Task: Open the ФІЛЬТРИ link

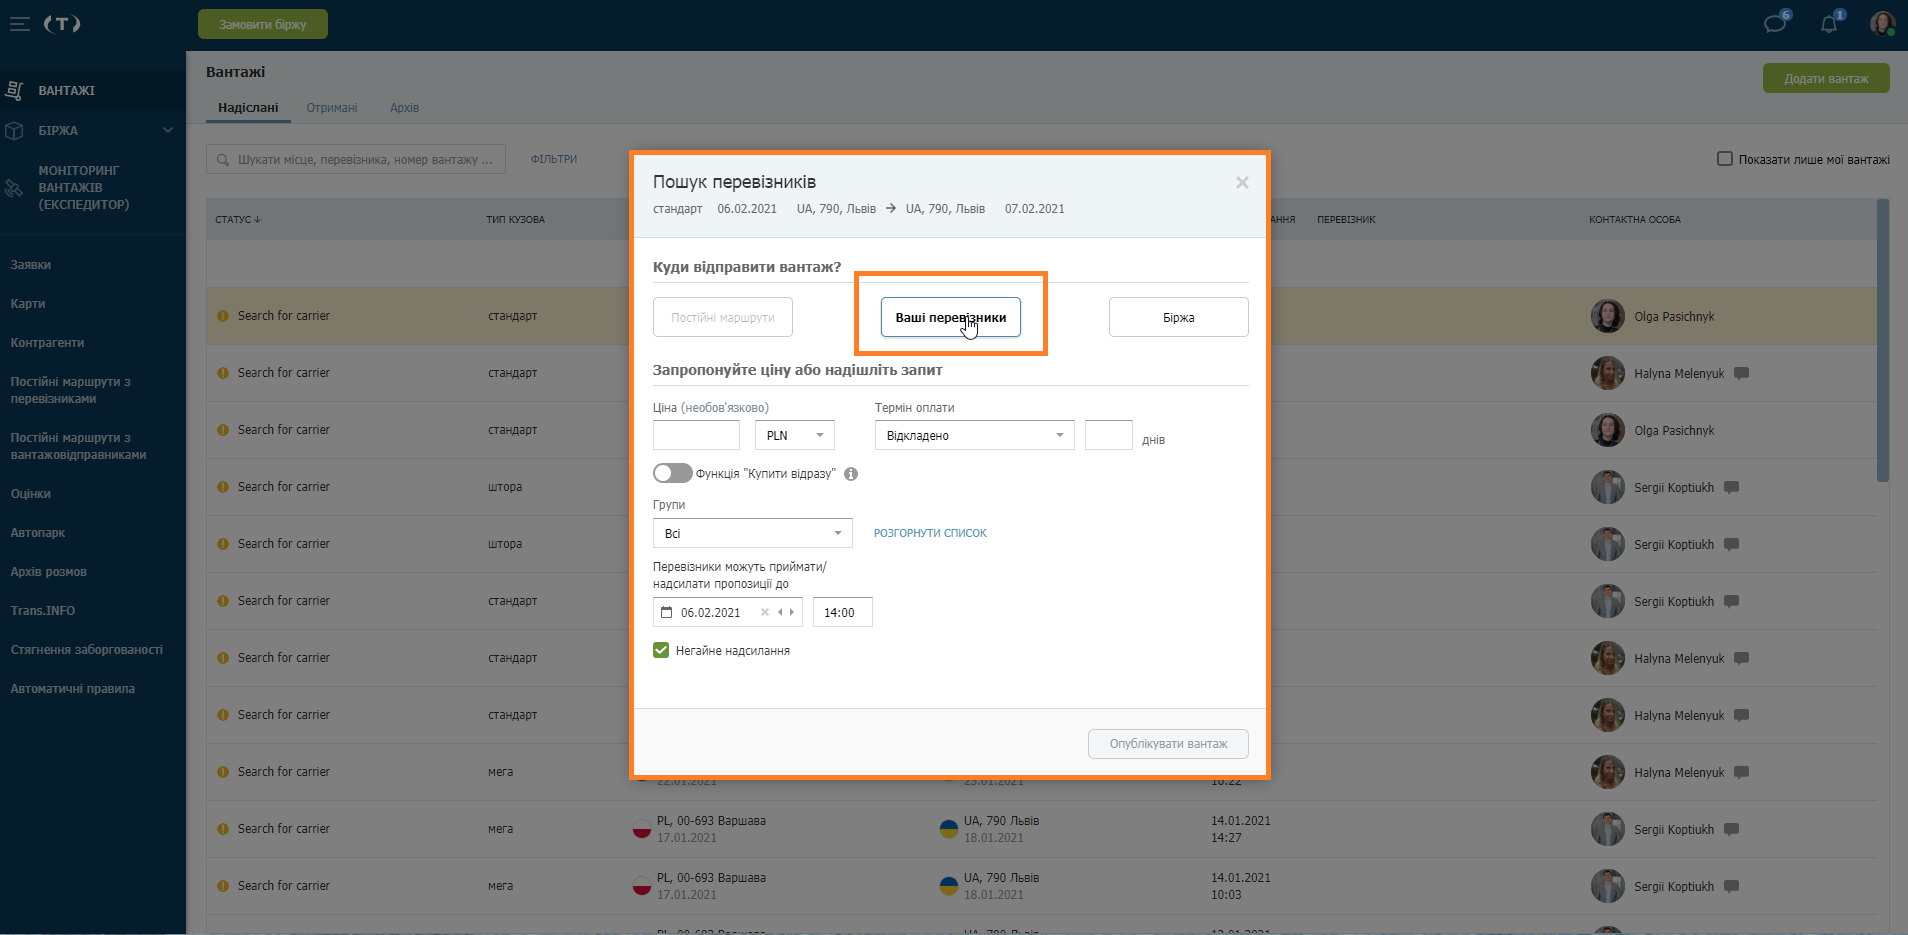Action: 554,159
